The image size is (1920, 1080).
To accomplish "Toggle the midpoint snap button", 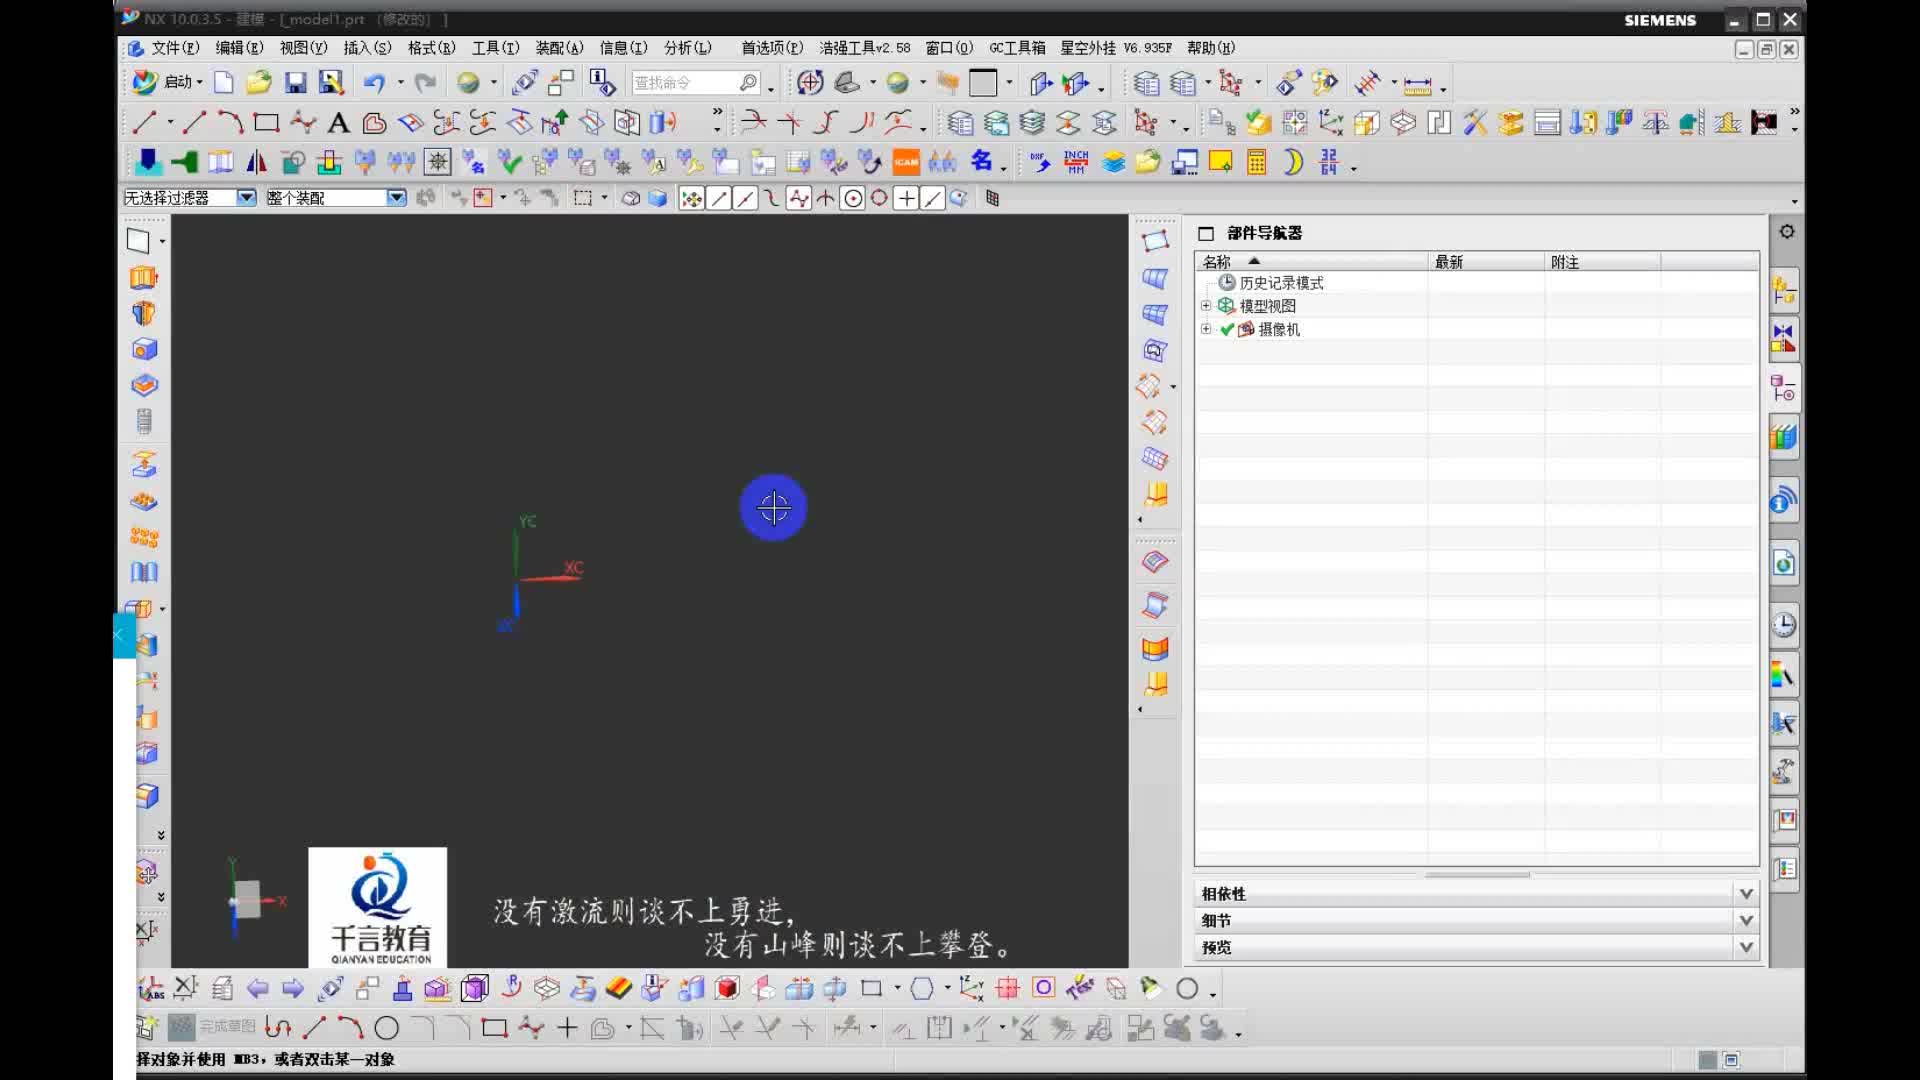I will click(x=745, y=198).
